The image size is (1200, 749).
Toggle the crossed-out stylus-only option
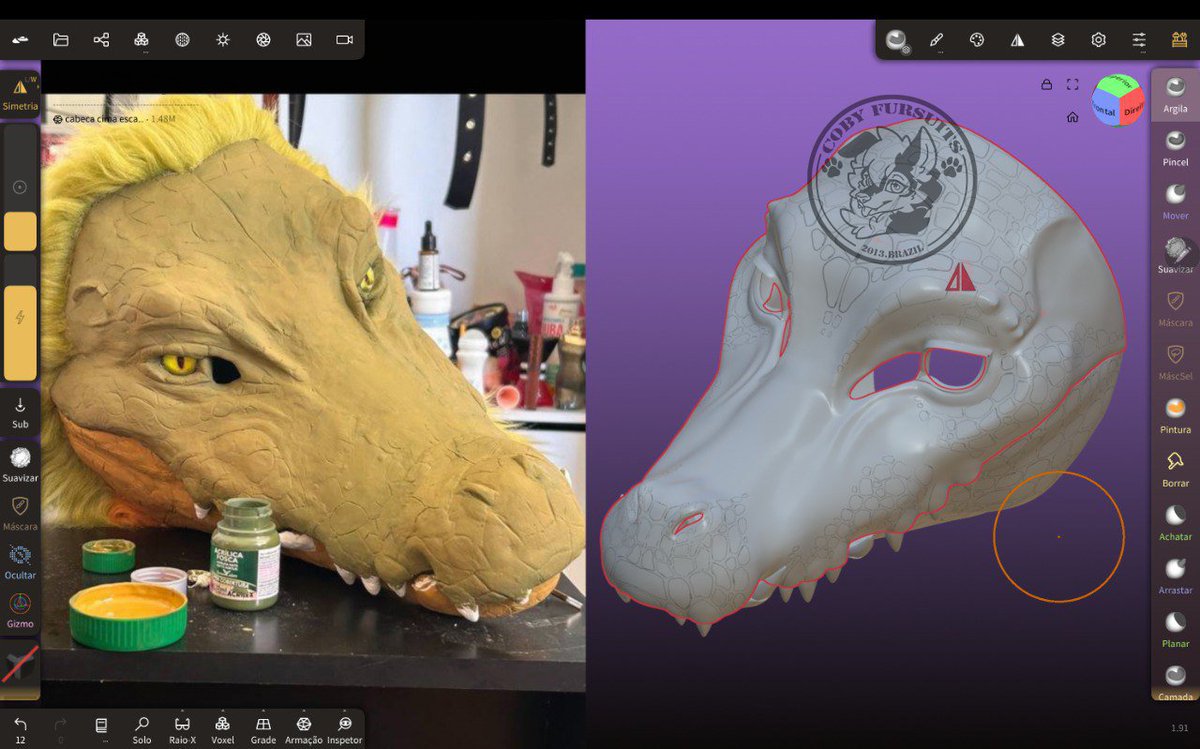(x=20, y=665)
